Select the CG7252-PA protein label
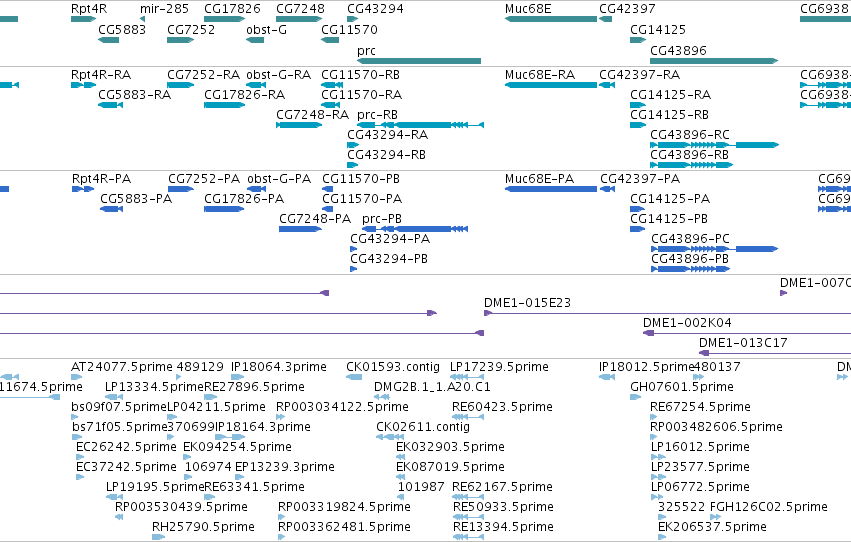 [204, 179]
